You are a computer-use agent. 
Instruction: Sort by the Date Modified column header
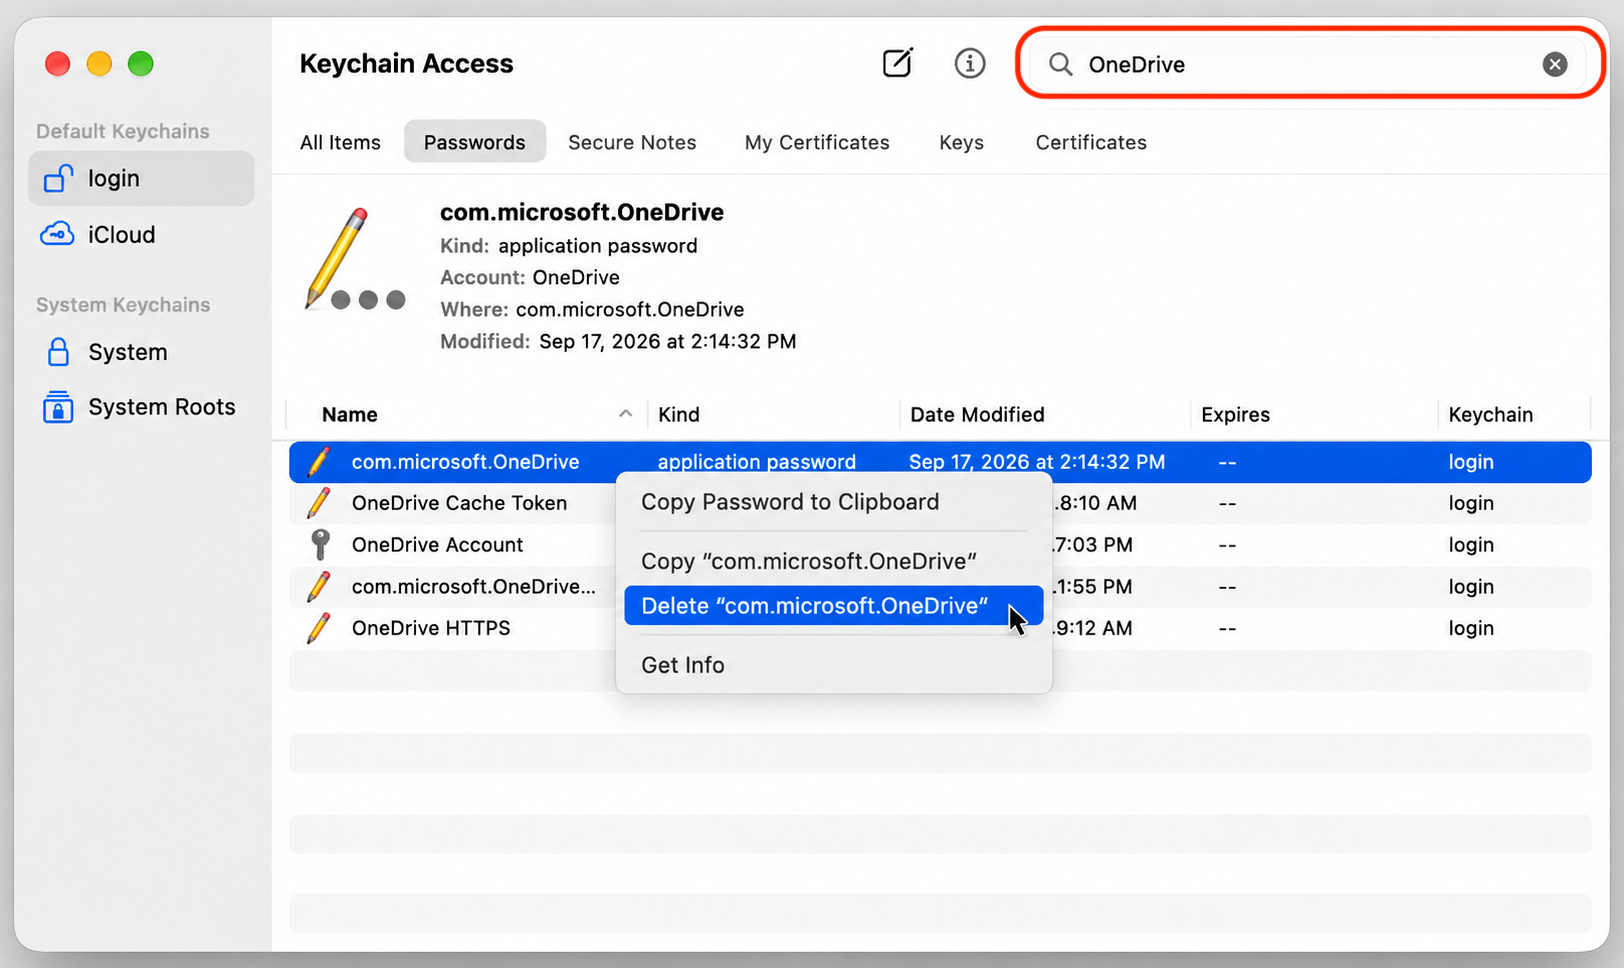pyautogui.click(x=977, y=414)
